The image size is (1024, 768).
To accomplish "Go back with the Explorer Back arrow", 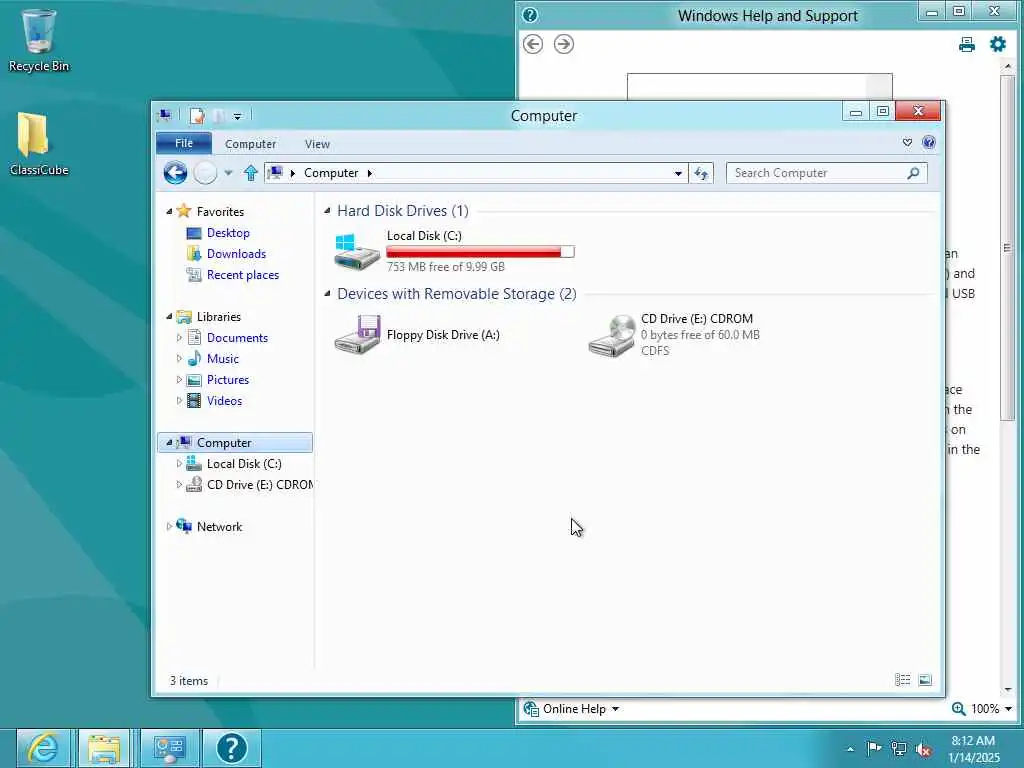I will pos(175,173).
